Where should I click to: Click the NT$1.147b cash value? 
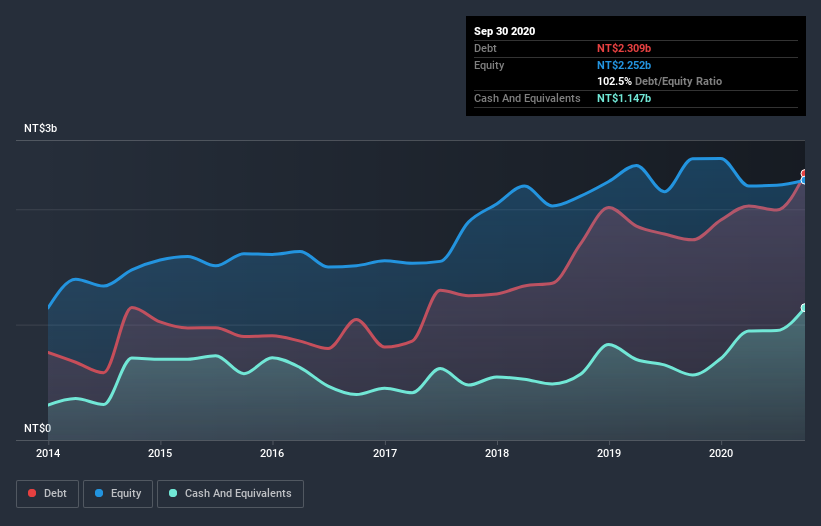click(624, 98)
